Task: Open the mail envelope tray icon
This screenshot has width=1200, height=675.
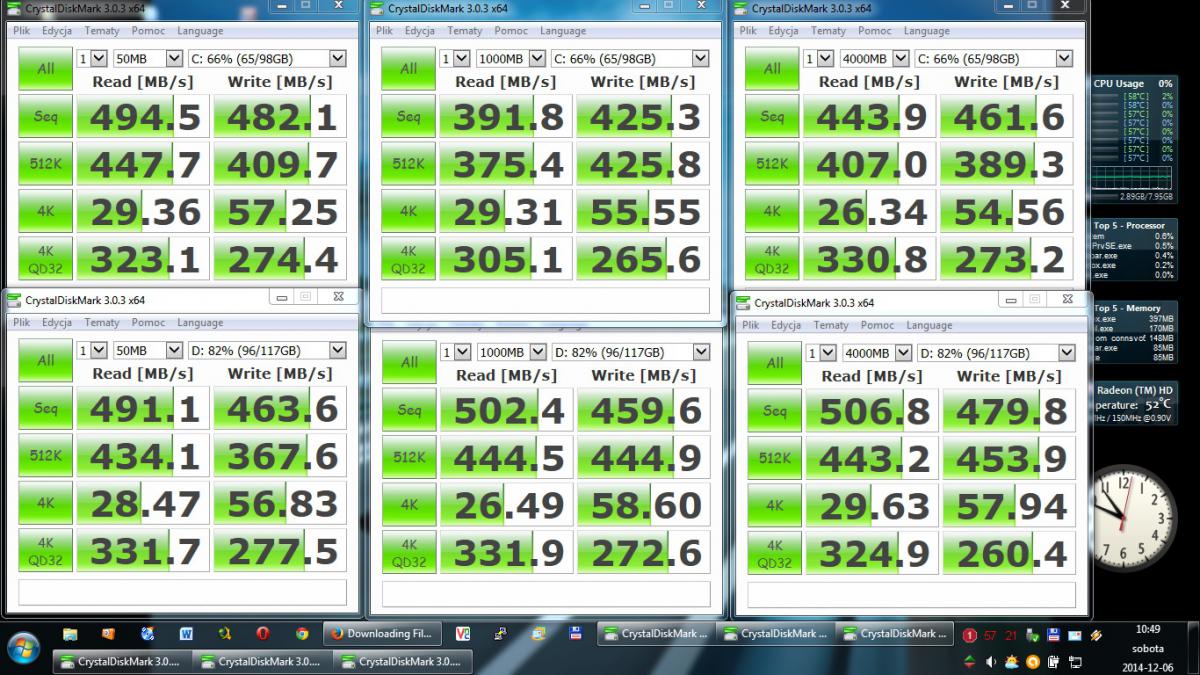Action: coord(1075,635)
